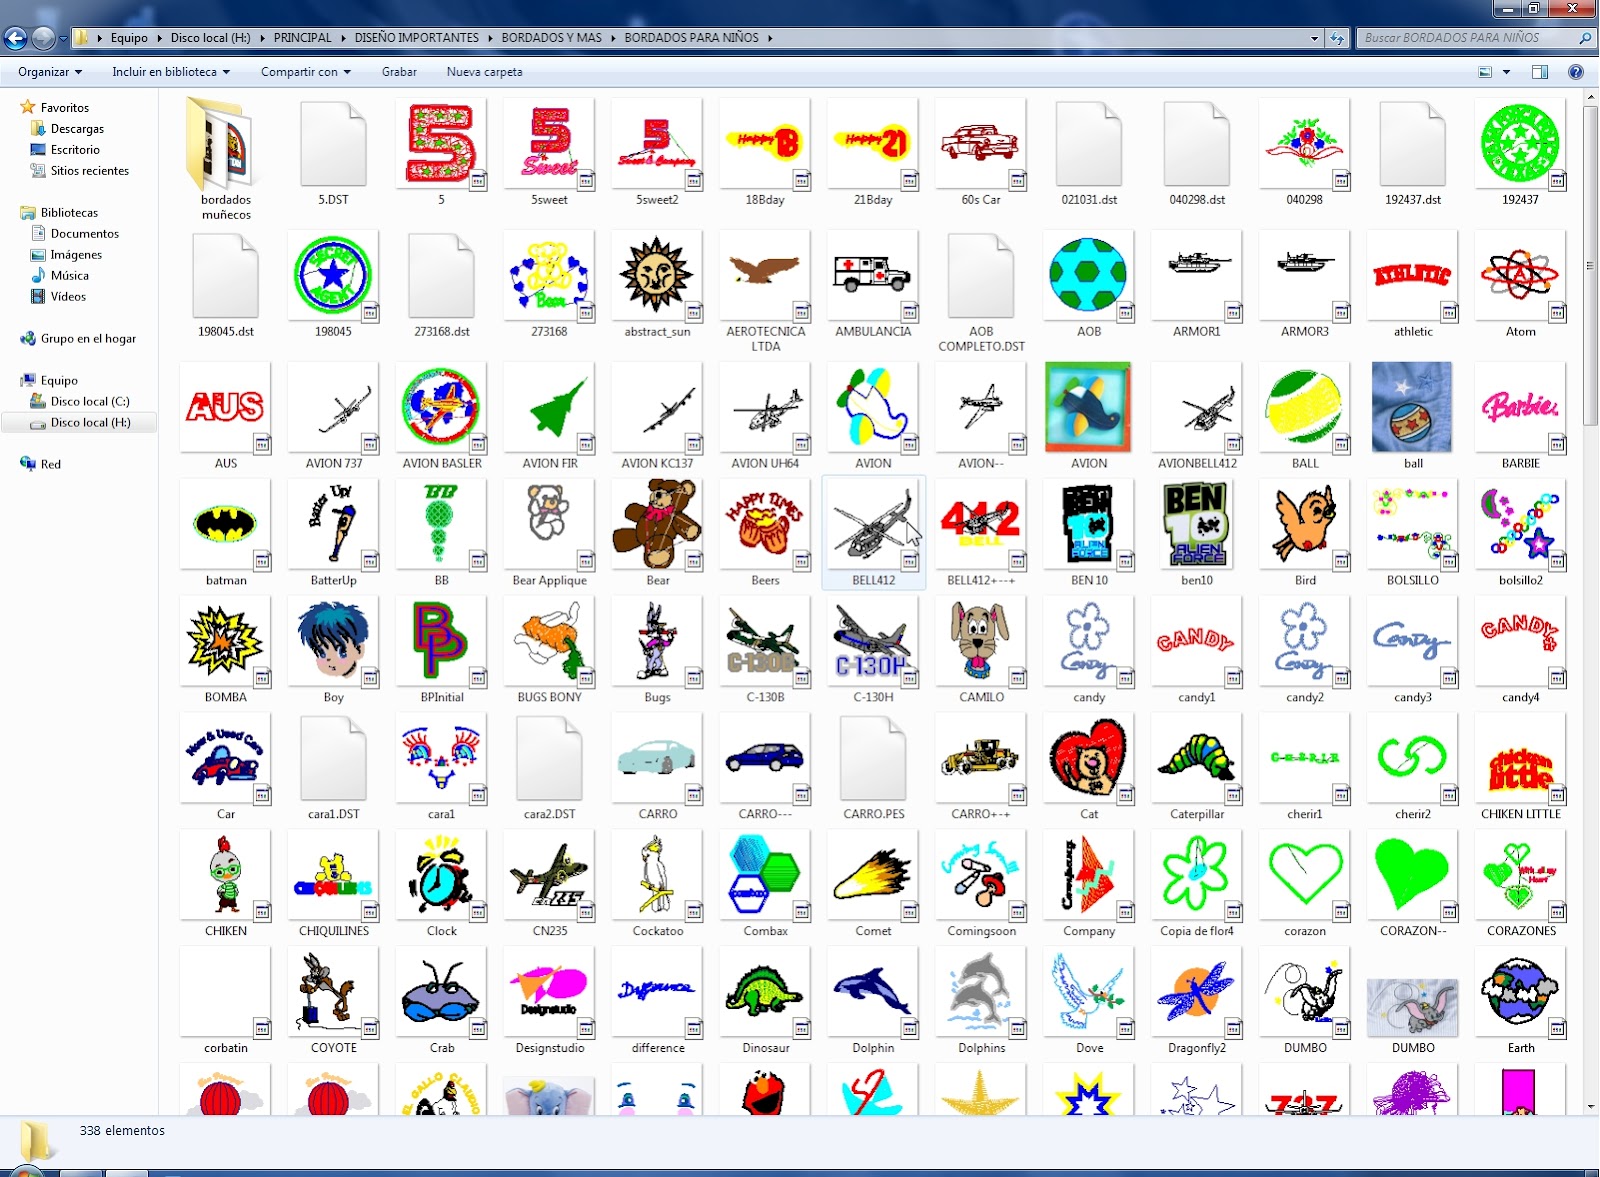
Task: Open the Organizar menu
Action: pos(50,72)
